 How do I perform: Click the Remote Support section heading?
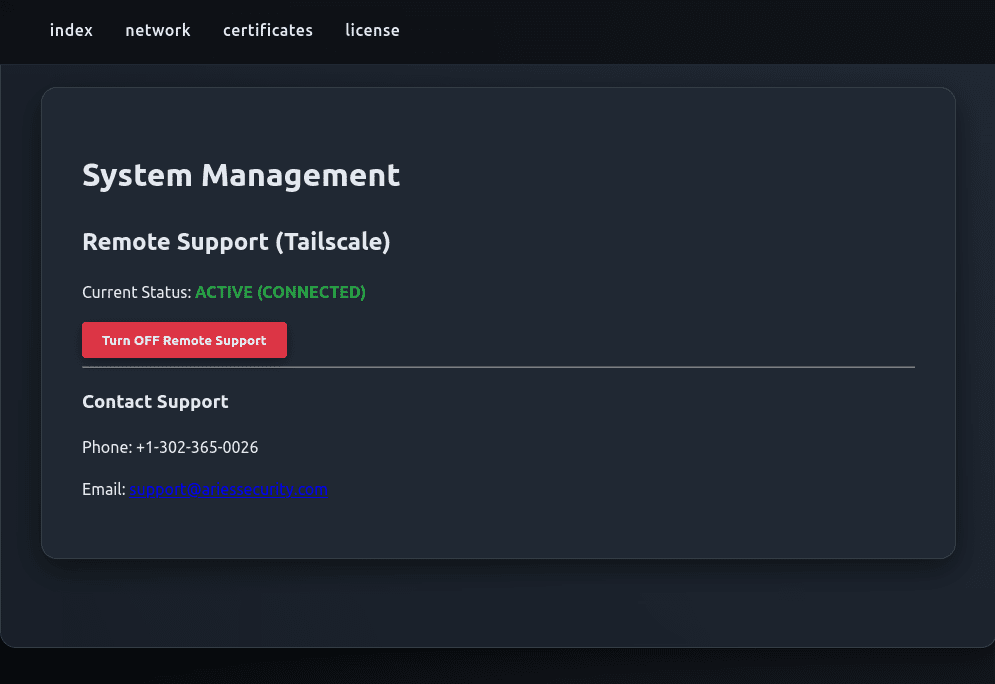pyautogui.click(x=175, y=241)
